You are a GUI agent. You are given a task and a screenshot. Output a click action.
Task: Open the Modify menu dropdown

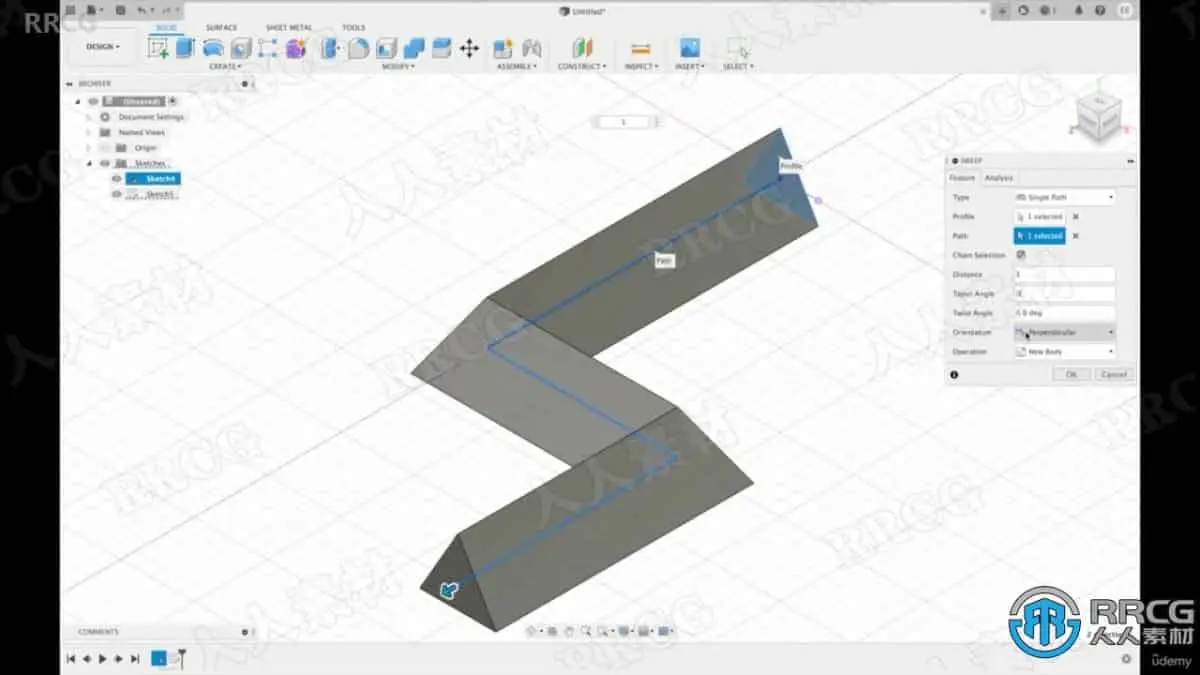397,66
